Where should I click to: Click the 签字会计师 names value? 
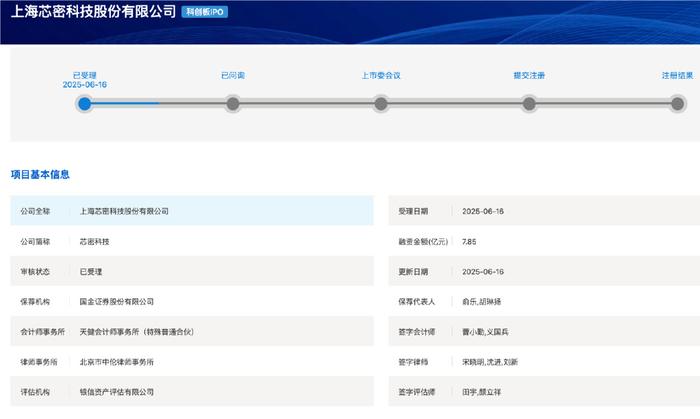tap(485, 332)
